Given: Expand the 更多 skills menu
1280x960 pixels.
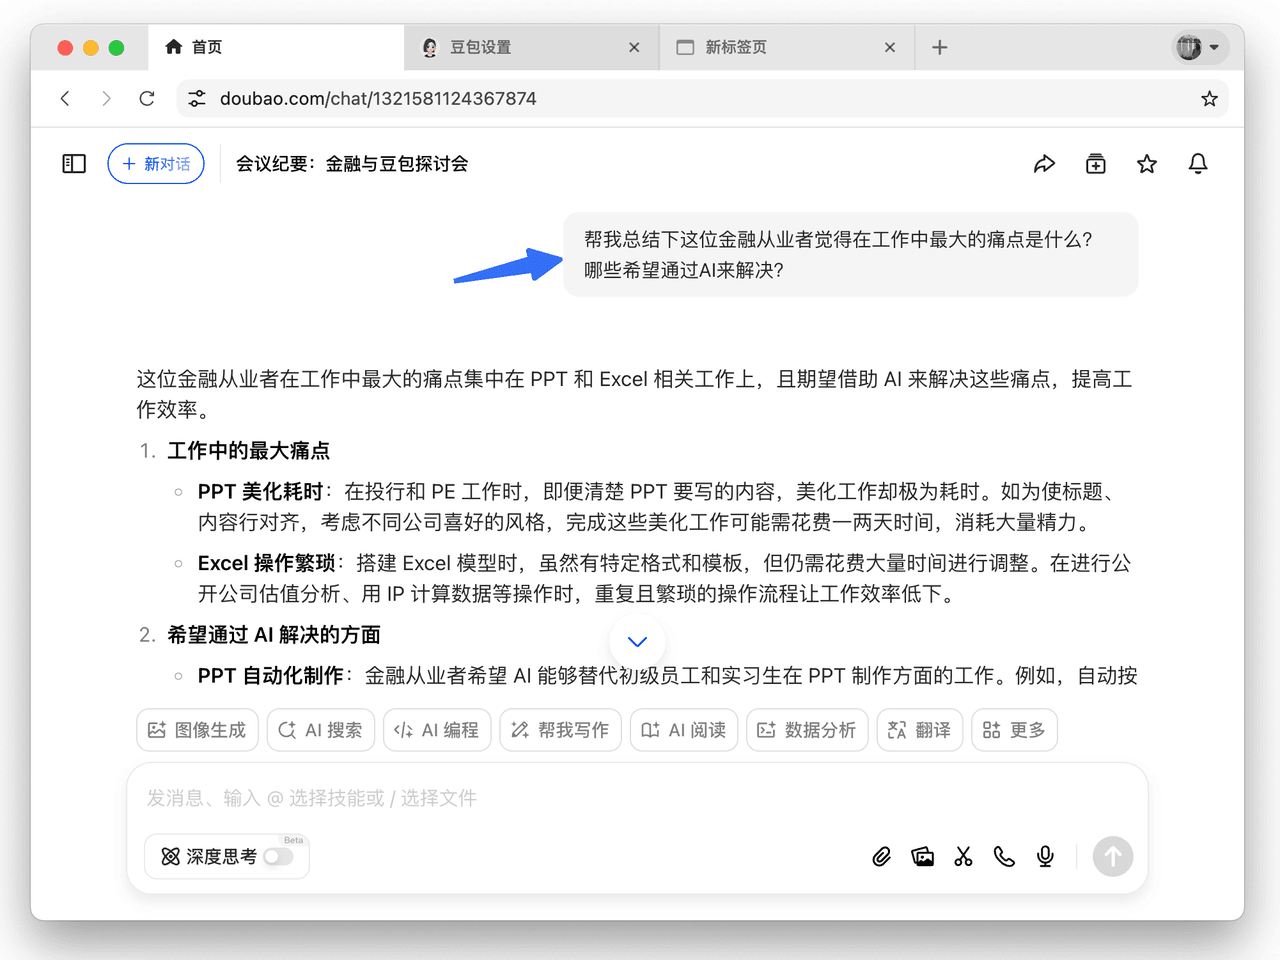Looking at the screenshot, I should pyautogui.click(x=1014, y=730).
